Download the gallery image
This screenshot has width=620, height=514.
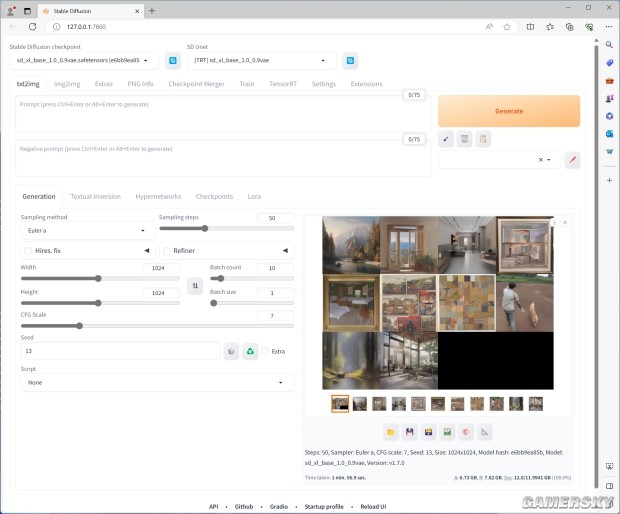[x=554, y=223]
